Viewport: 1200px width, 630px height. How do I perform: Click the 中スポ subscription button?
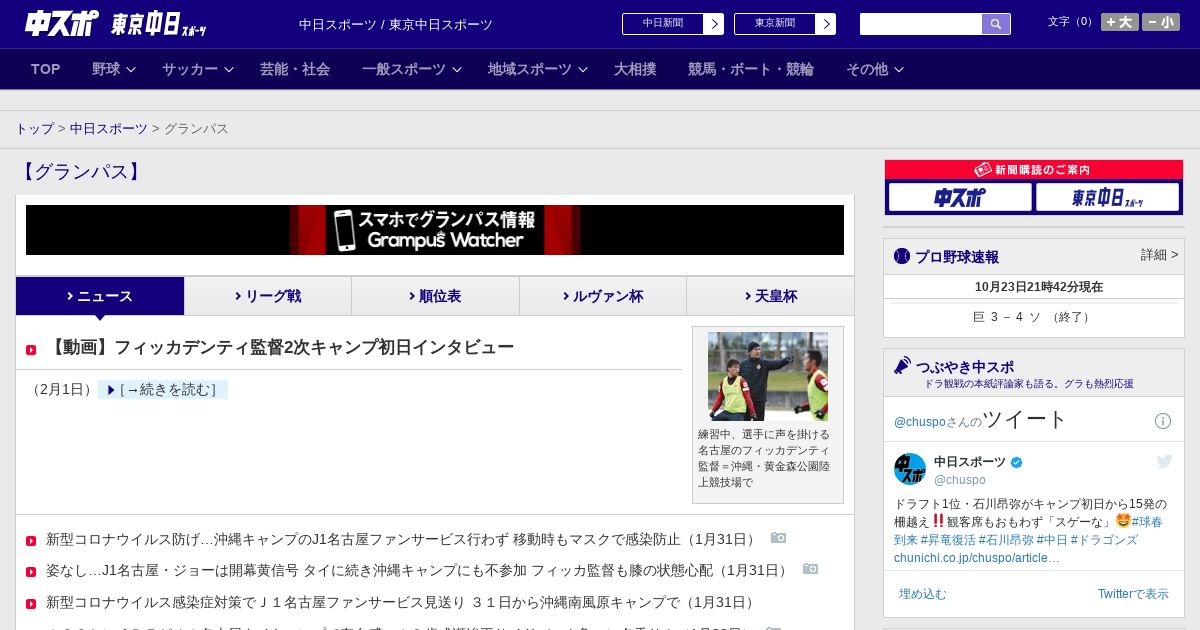tap(960, 197)
